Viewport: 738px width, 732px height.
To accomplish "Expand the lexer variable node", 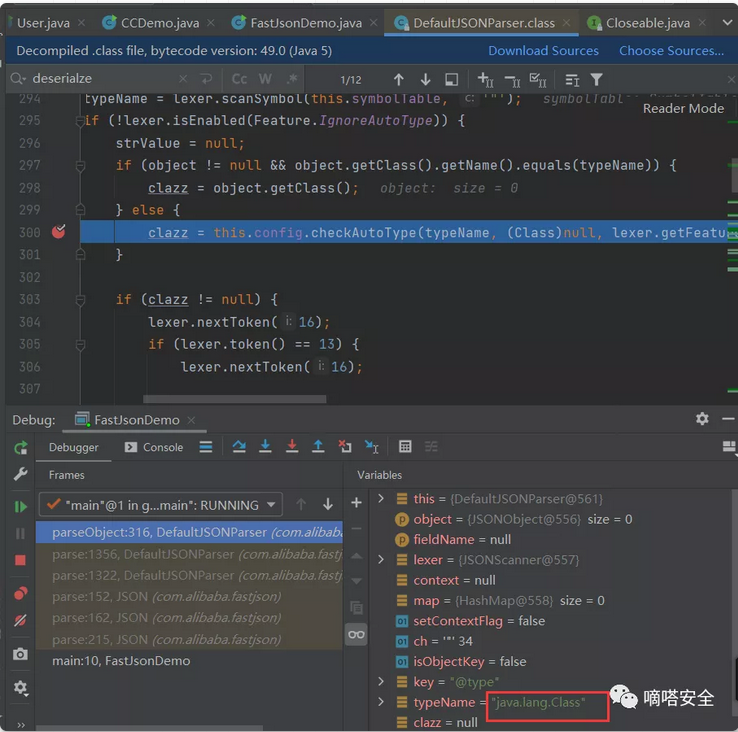I will point(380,559).
